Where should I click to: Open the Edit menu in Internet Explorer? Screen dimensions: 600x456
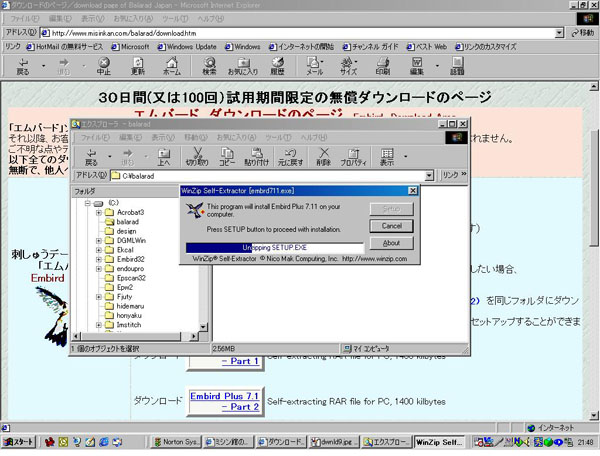[60, 19]
